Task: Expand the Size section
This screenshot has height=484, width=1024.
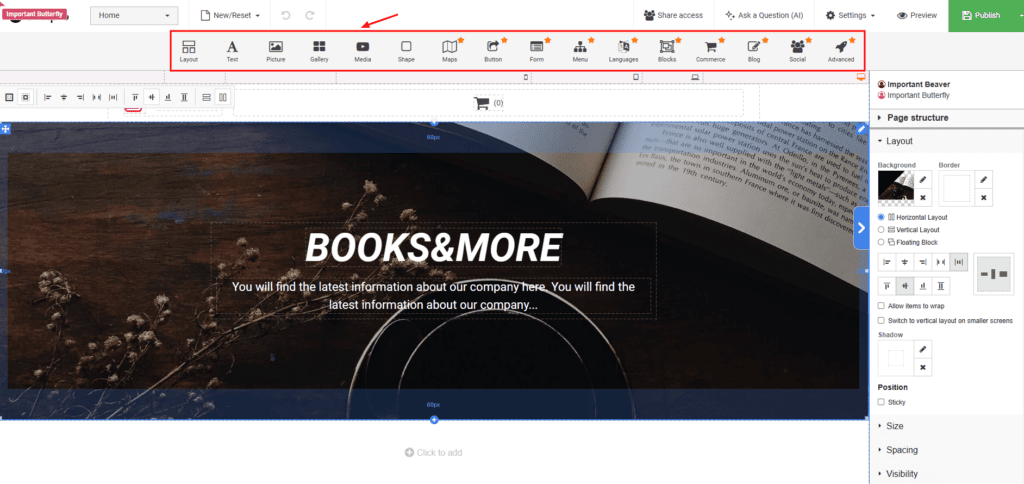Action: tap(946, 426)
